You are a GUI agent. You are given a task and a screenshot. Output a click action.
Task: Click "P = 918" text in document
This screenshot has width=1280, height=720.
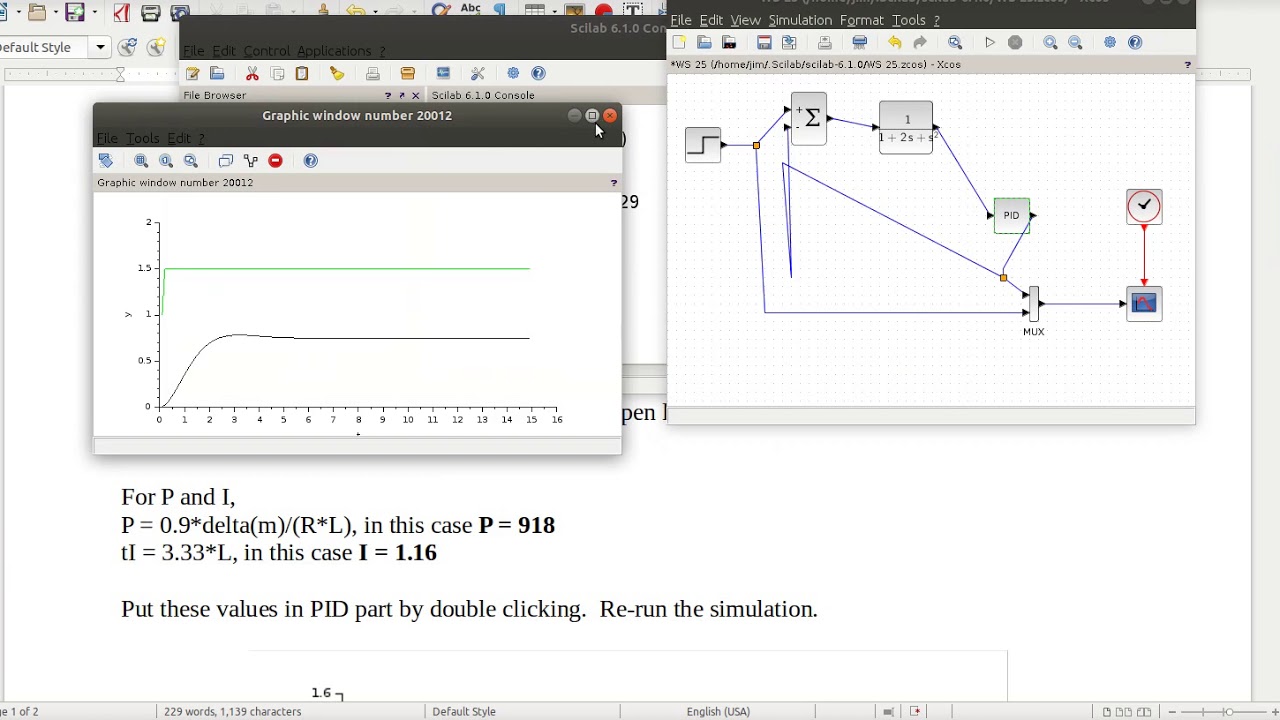point(516,525)
